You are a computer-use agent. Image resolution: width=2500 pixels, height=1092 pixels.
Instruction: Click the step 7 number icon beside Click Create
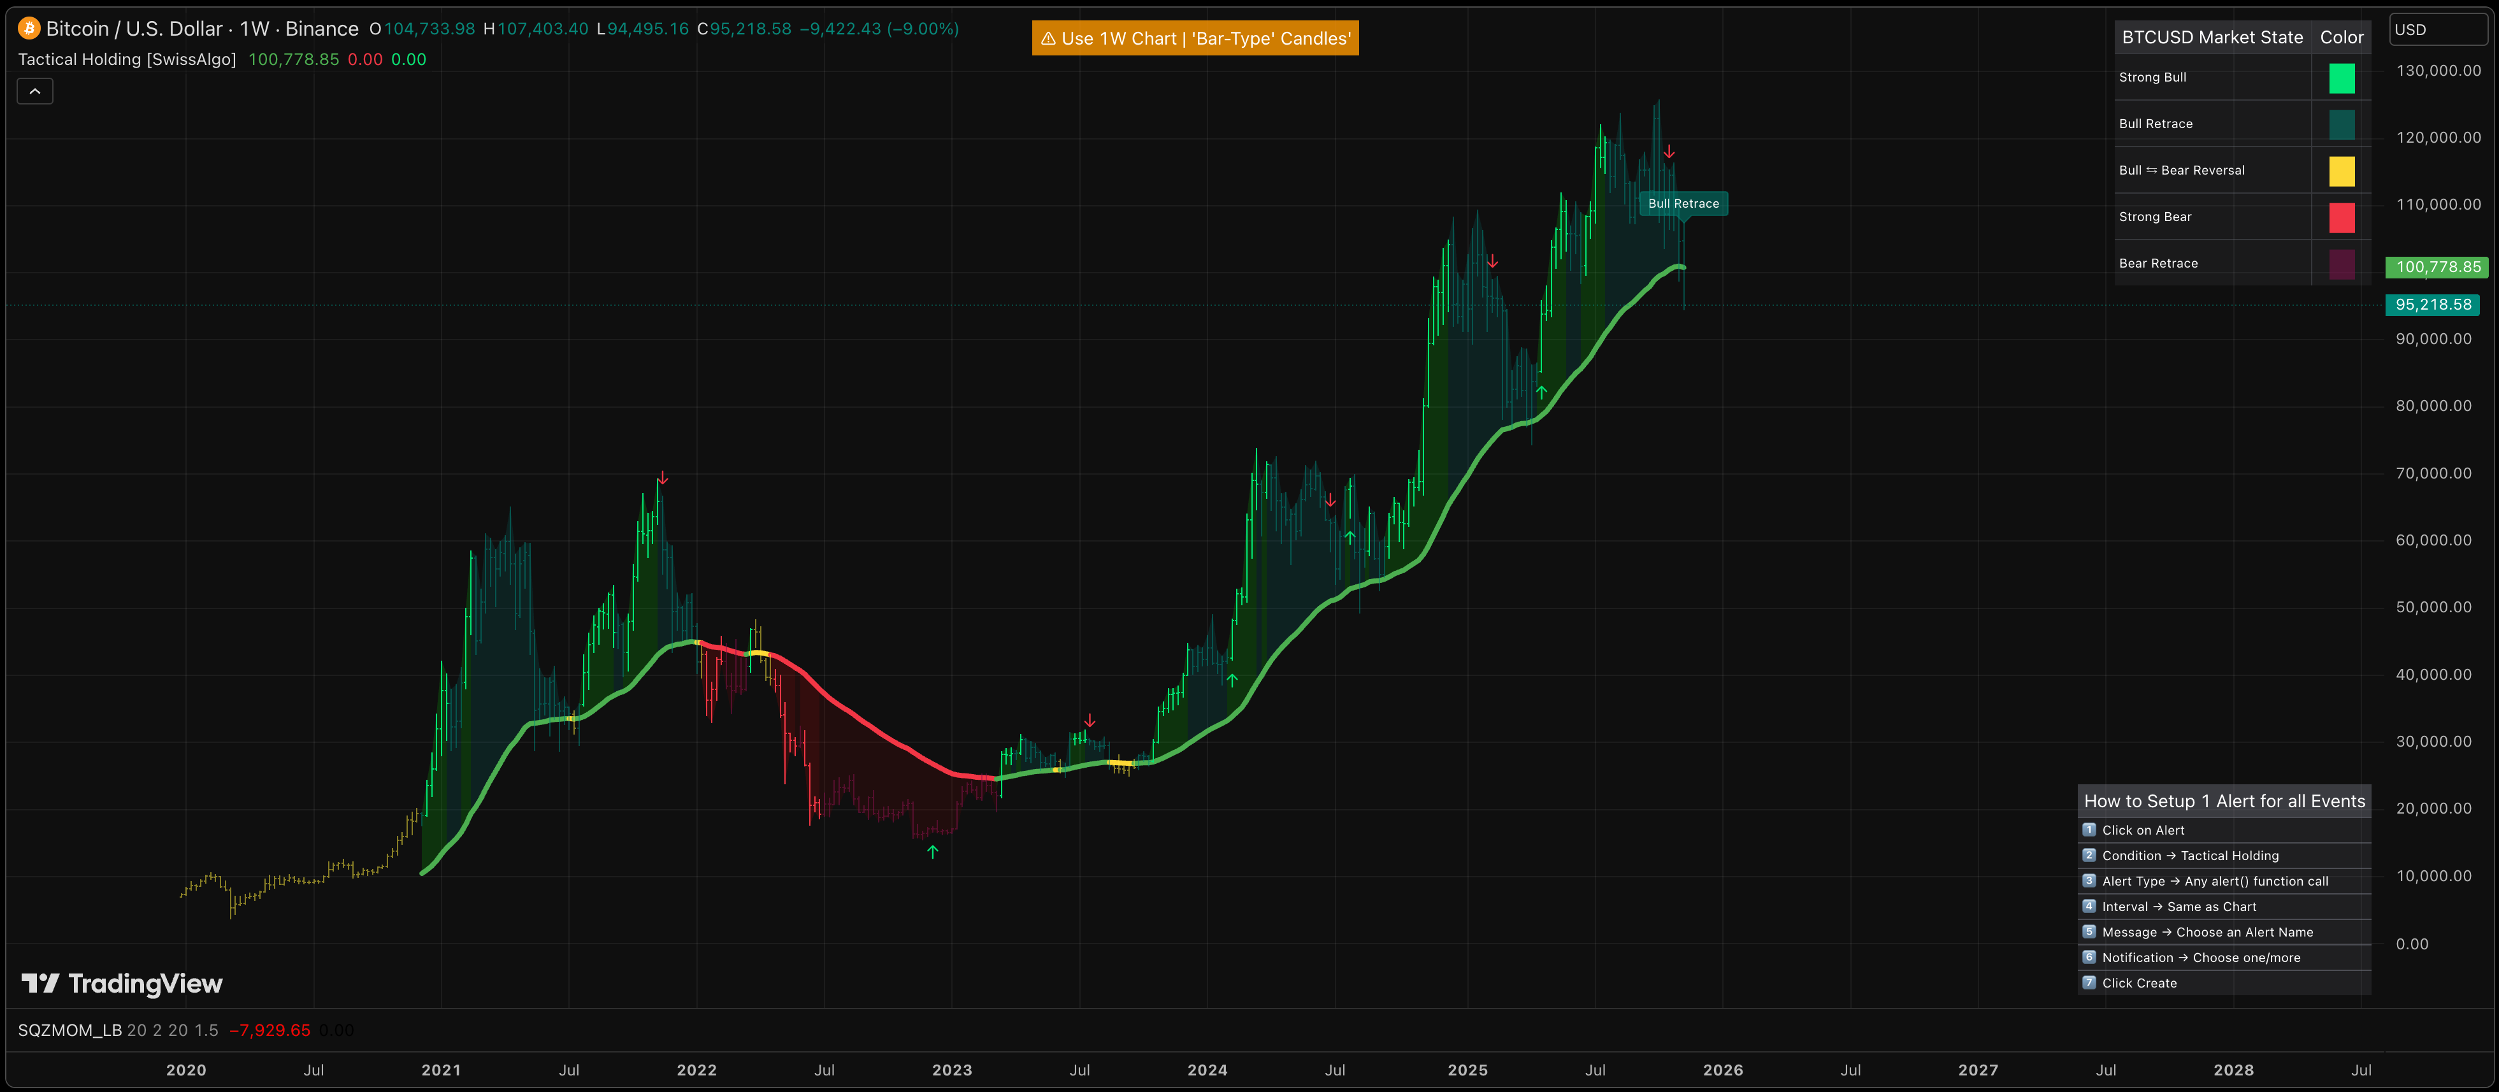(x=2089, y=983)
